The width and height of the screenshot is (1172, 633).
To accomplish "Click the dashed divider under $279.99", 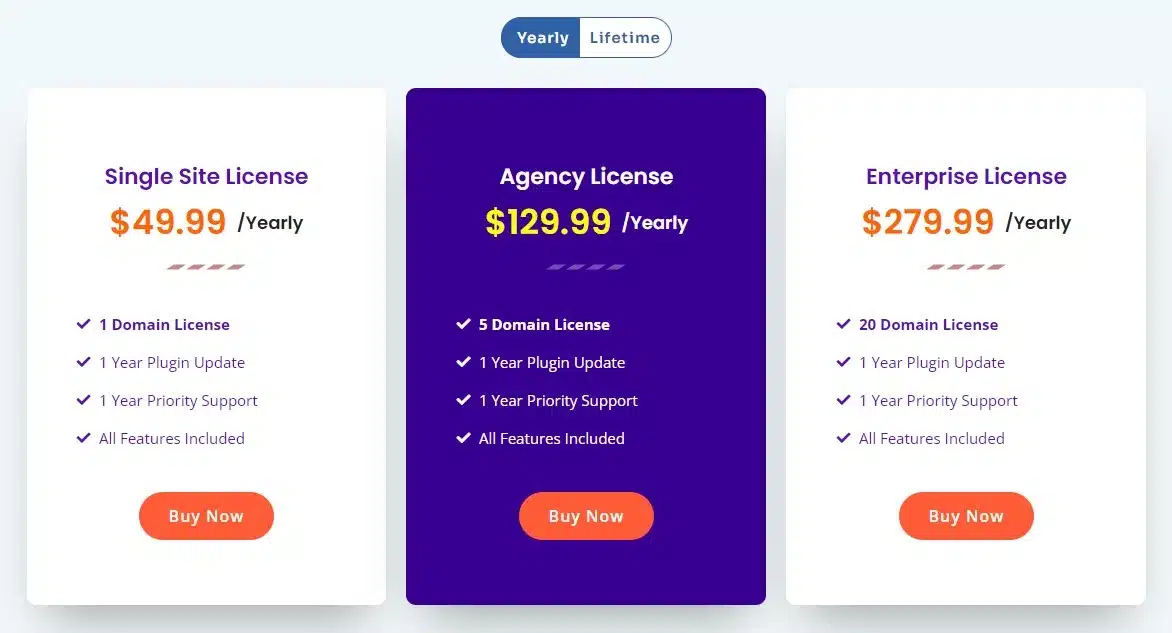I will point(966,267).
